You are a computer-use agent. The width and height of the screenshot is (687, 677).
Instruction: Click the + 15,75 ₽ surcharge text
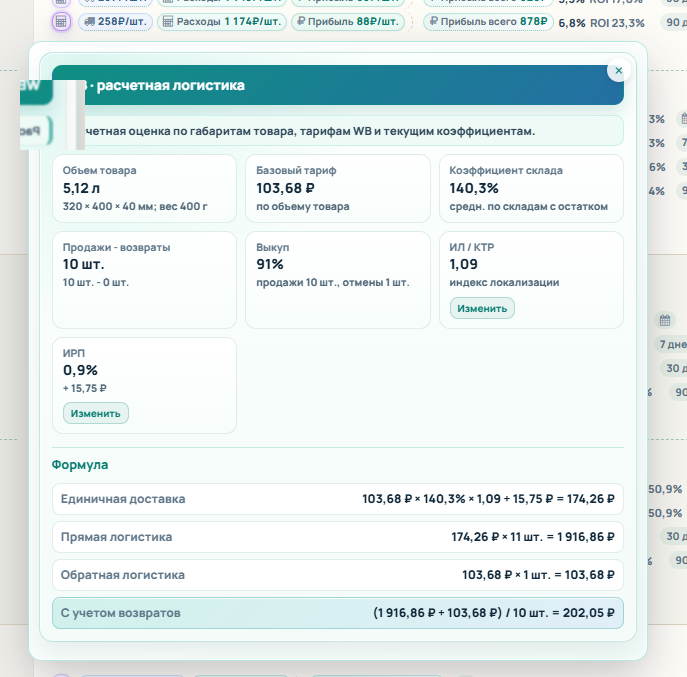tap(85, 389)
